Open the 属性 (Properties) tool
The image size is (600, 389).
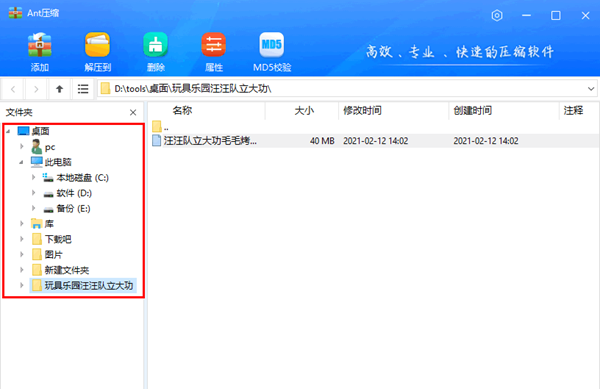[x=214, y=45]
